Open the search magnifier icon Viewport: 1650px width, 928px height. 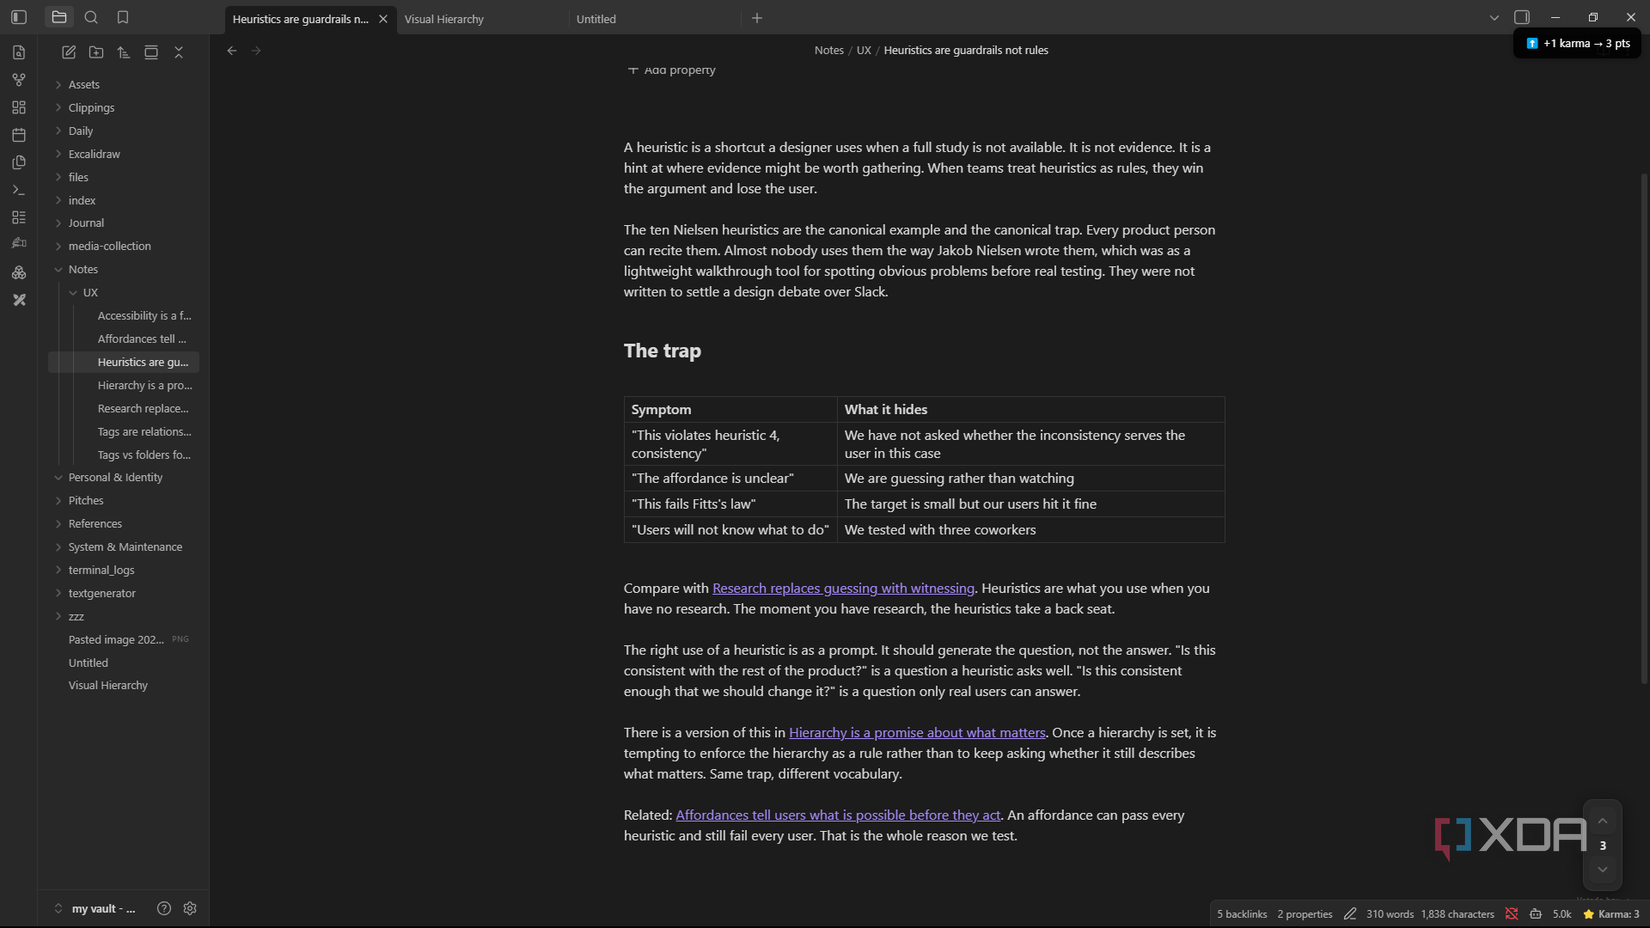click(91, 17)
